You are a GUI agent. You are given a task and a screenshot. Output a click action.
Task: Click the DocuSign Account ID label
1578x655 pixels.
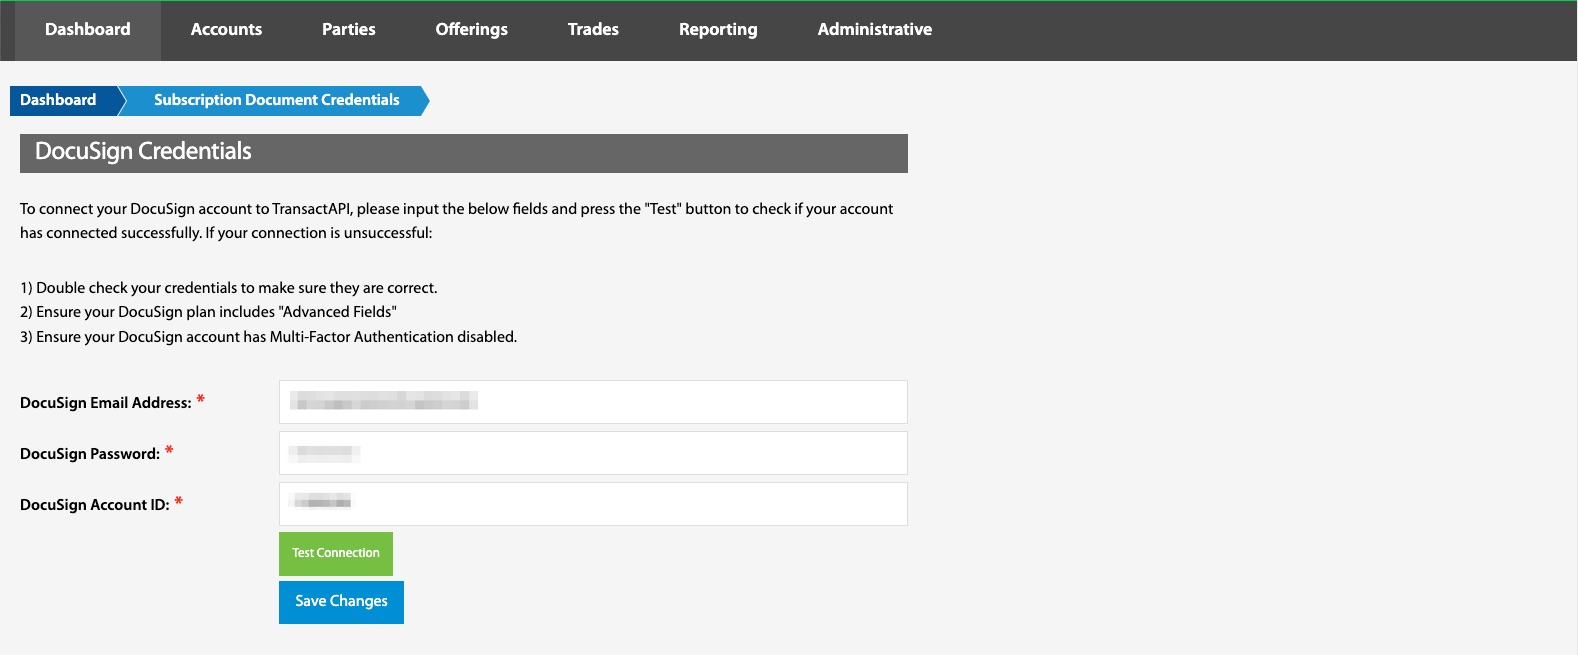95,505
